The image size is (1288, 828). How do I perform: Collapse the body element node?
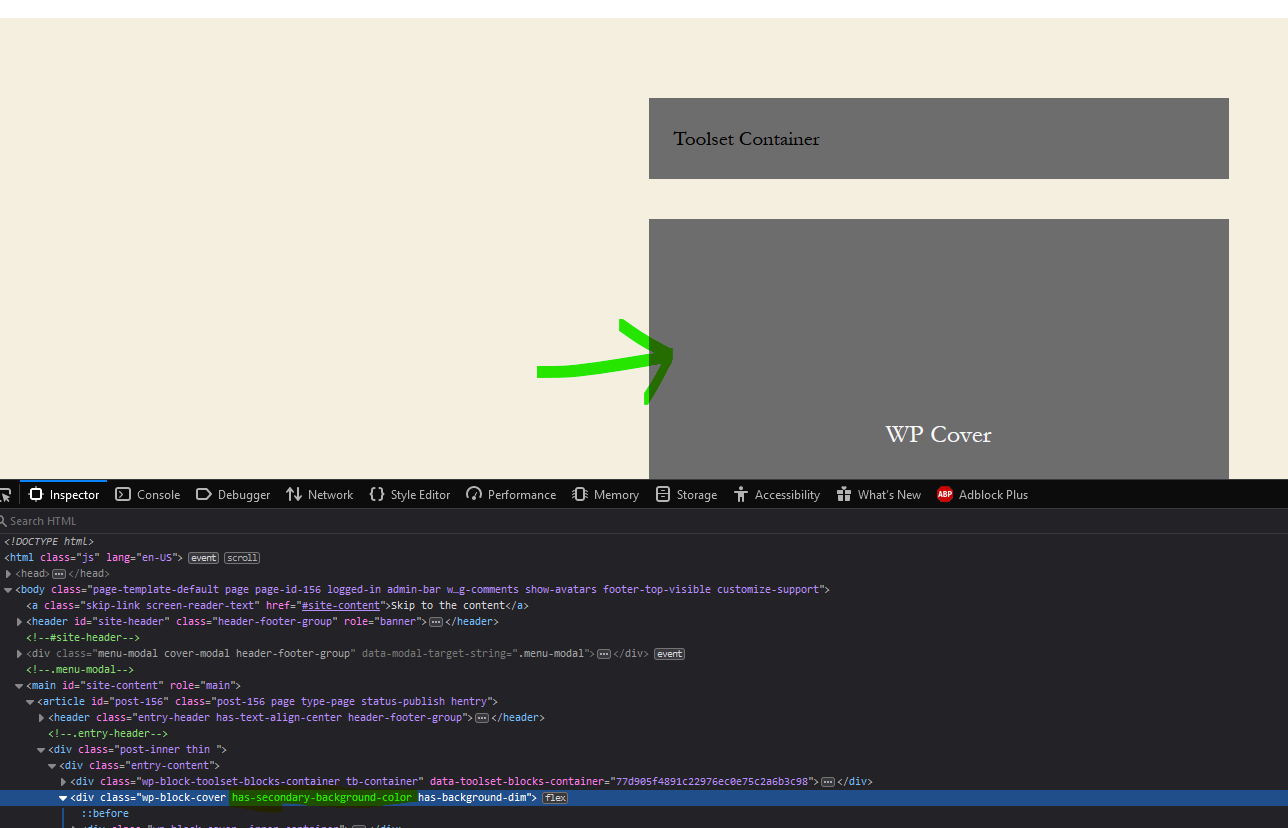pos(9,590)
